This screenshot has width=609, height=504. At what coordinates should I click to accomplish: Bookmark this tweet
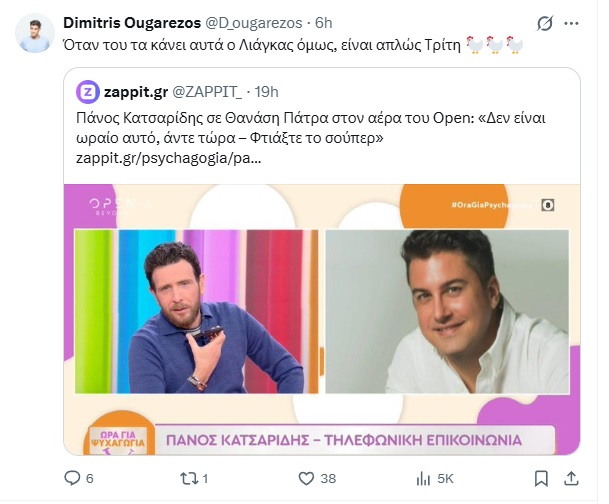541,478
